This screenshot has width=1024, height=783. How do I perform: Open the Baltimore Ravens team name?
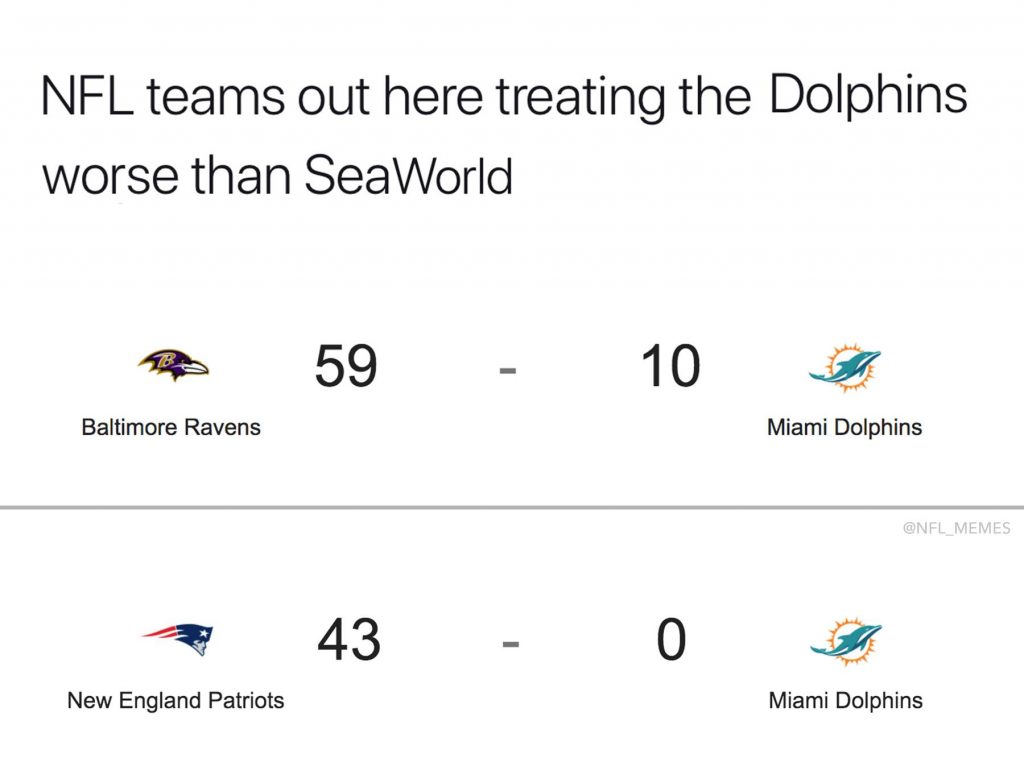(171, 428)
